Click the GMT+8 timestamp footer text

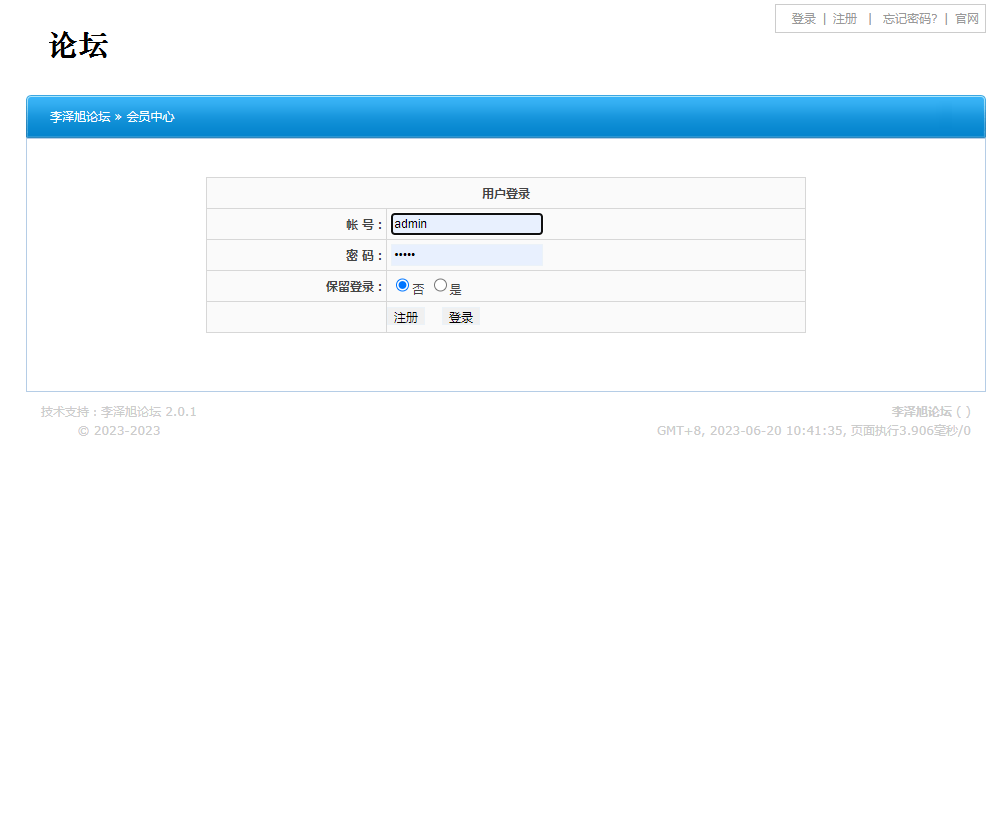pyautogui.click(x=814, y=431)
